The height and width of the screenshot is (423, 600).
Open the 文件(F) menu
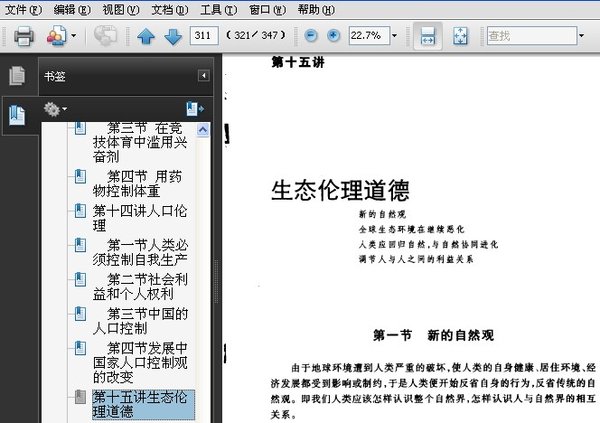click(23, 10)
